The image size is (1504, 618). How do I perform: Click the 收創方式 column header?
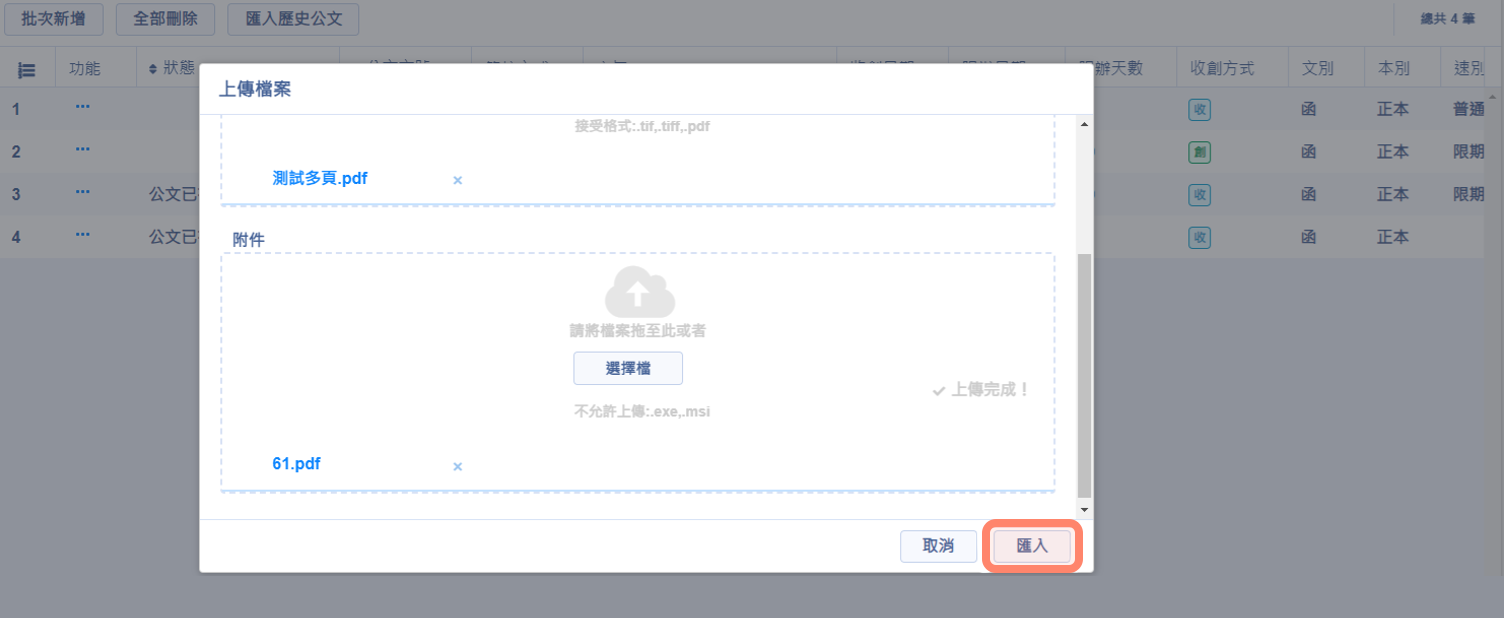[1222, 69]
